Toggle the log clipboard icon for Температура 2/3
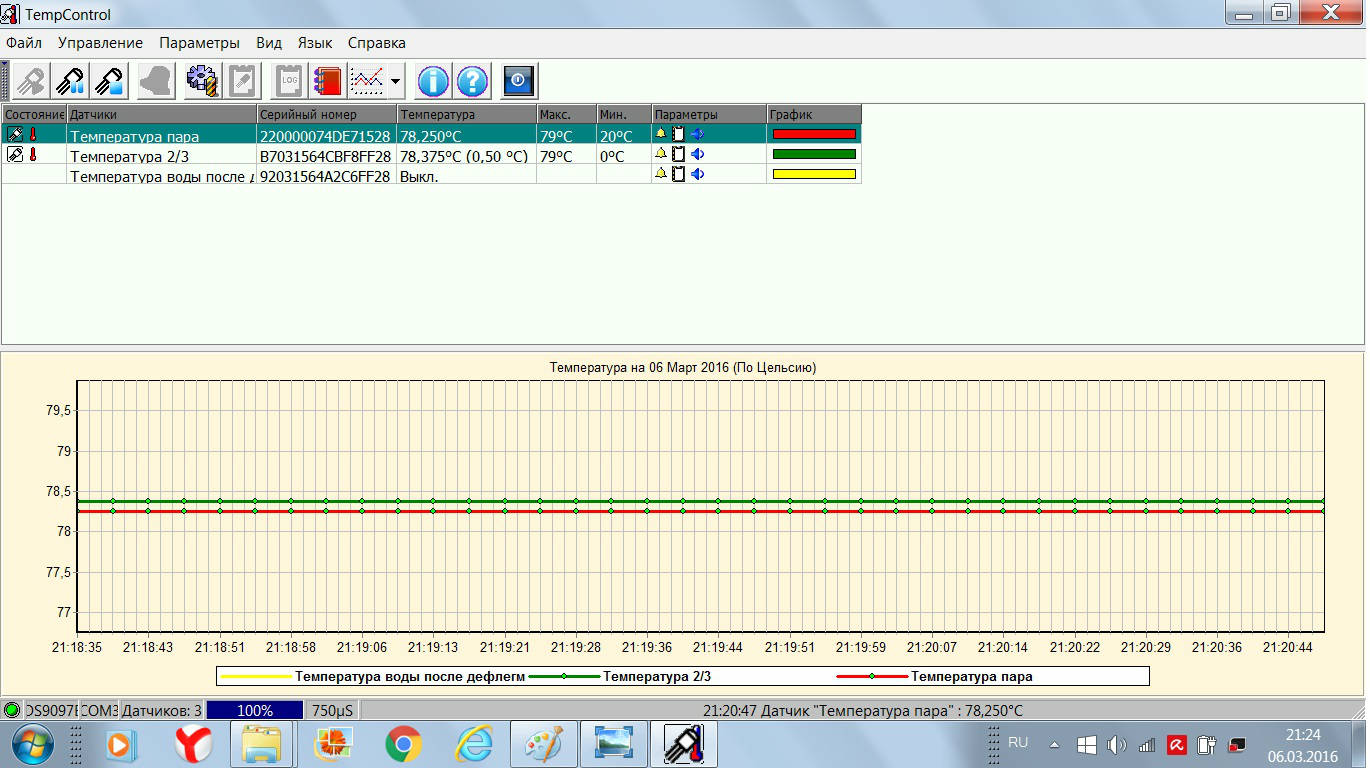The height and width of the screenshot is (768, 1370). (x=678, y=154)
